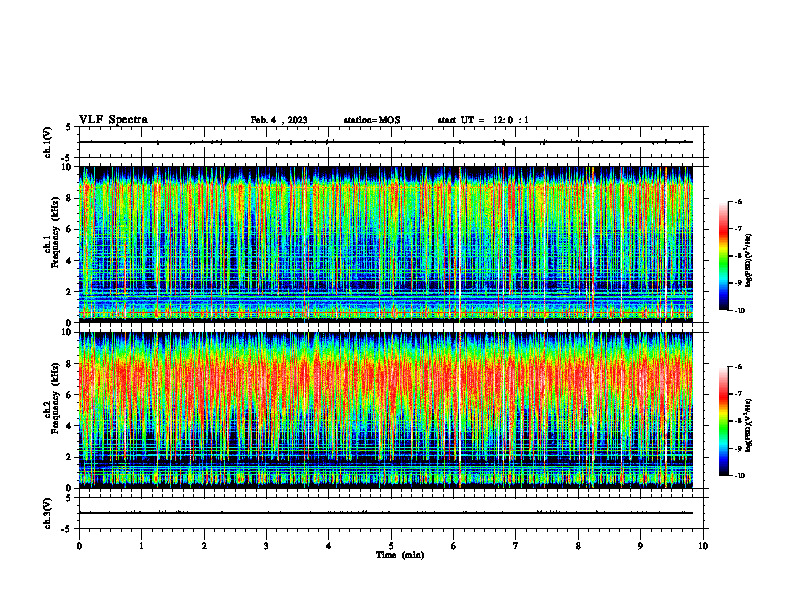
Task: Click the "VLF Spectra" plot title
Action: click(x=113, y=120)
